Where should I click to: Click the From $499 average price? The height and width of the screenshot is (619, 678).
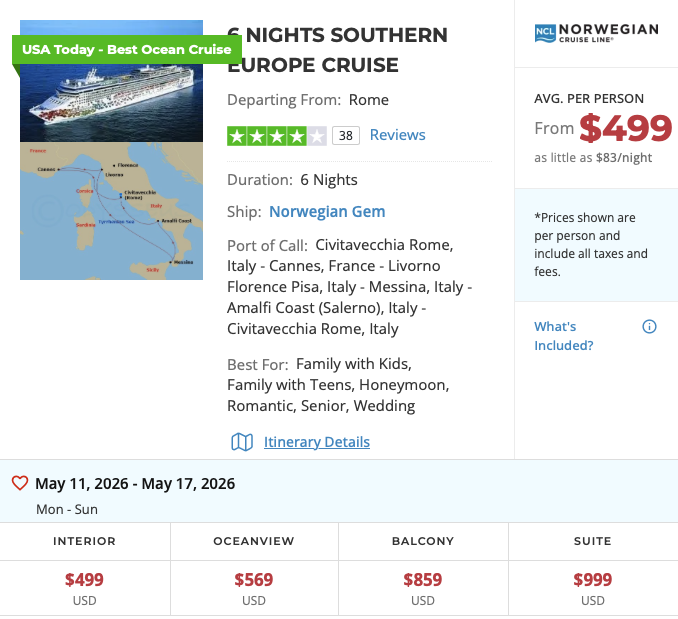[603, 128]
